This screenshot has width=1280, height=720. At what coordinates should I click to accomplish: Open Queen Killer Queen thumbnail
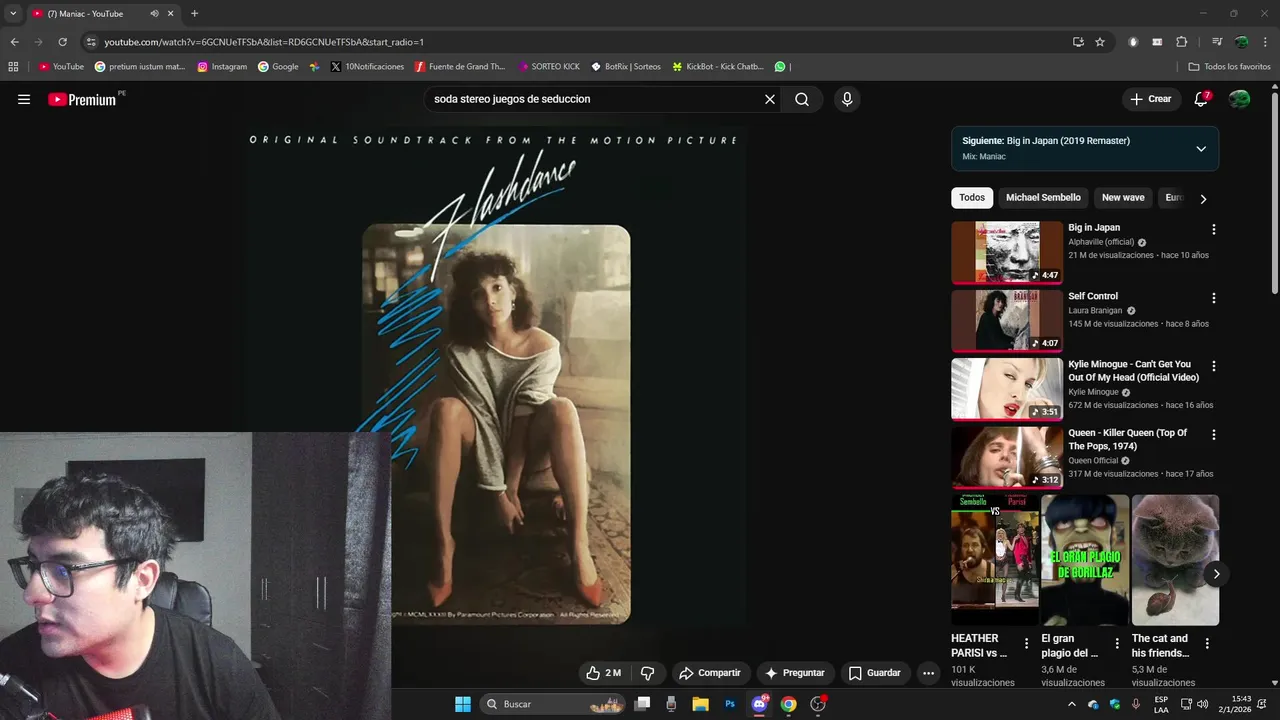(x=1006, y=458)
